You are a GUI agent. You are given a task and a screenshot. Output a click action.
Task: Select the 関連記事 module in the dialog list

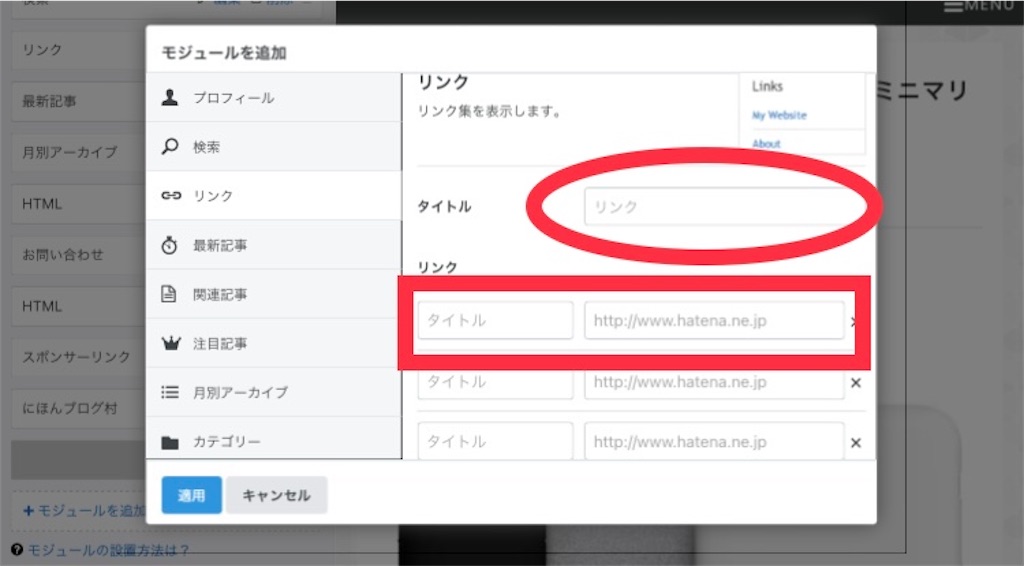[274, 294]
